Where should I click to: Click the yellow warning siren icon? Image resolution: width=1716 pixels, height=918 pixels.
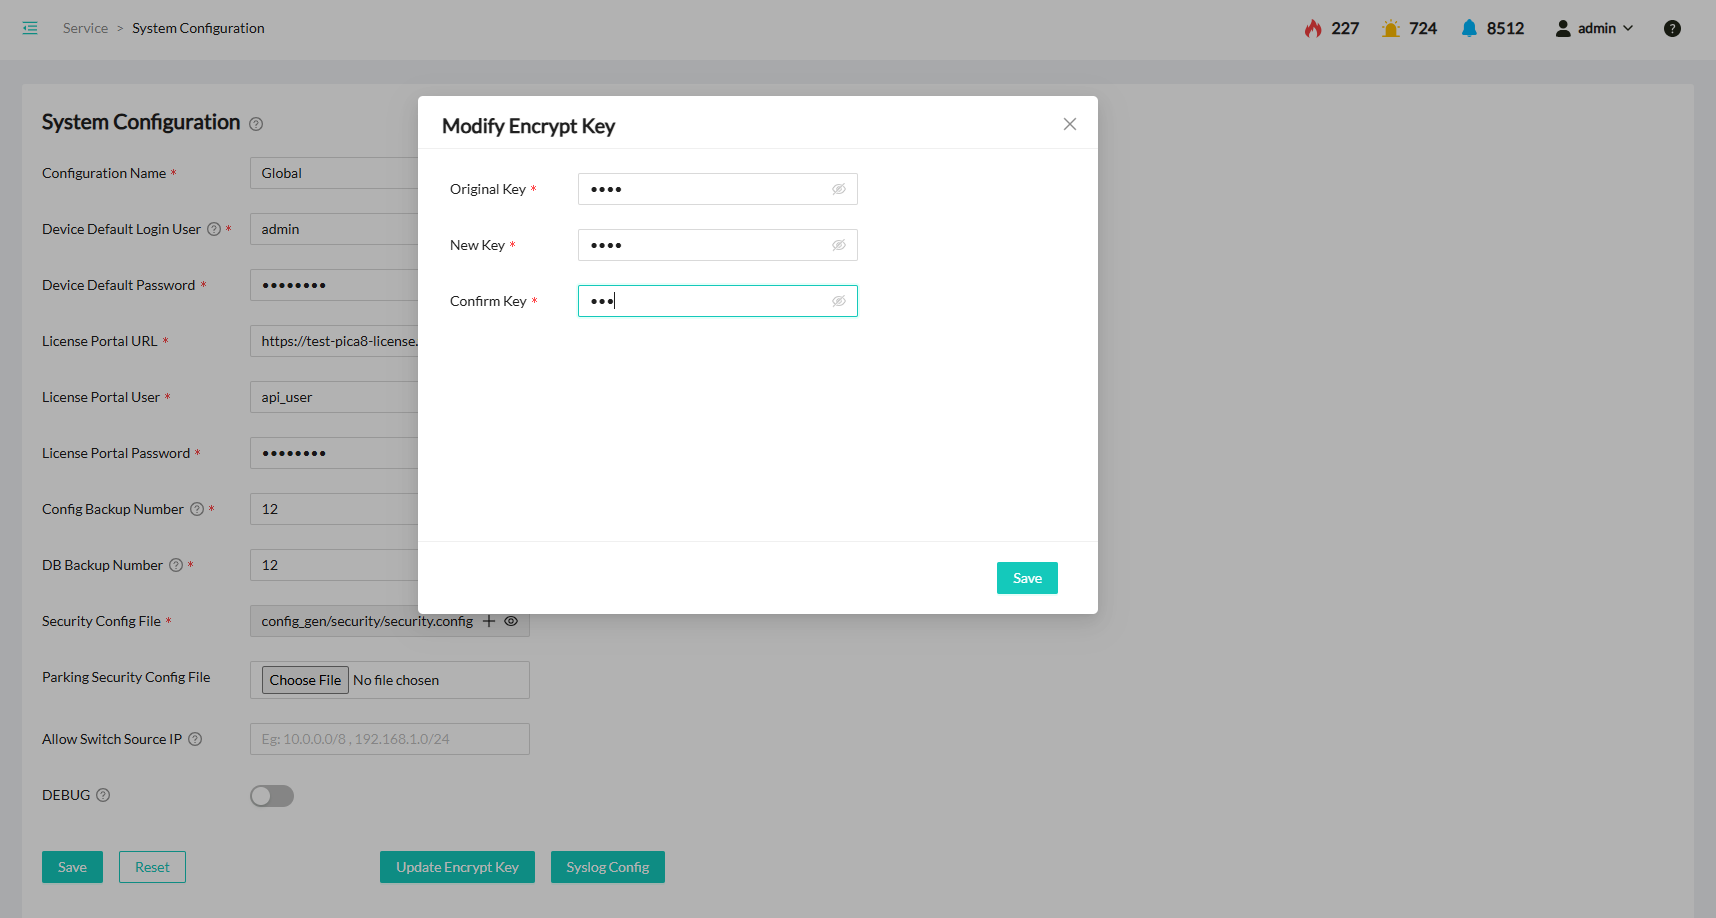pos(1390,28)
